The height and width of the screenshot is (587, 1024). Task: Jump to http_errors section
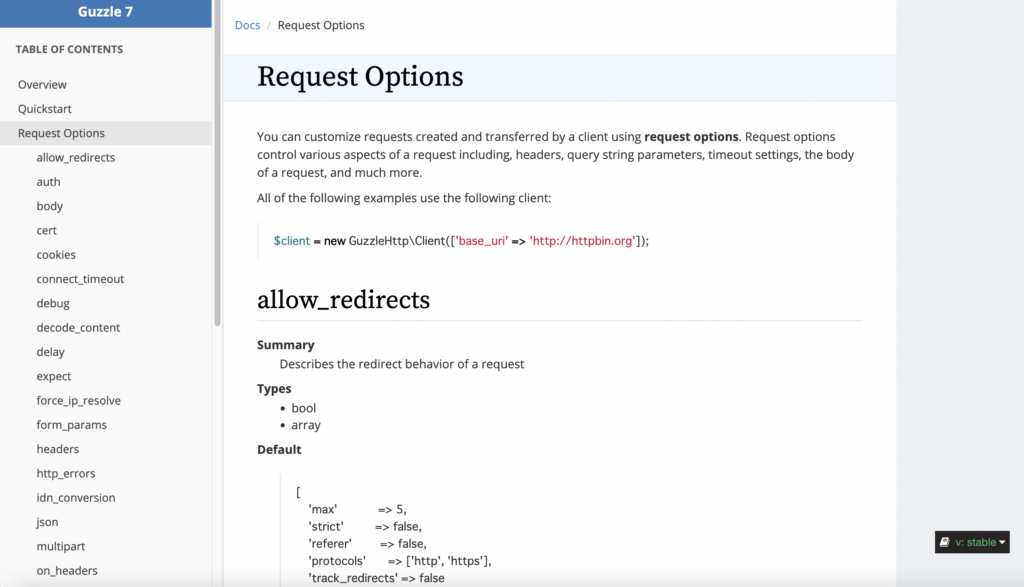[66, 473]
